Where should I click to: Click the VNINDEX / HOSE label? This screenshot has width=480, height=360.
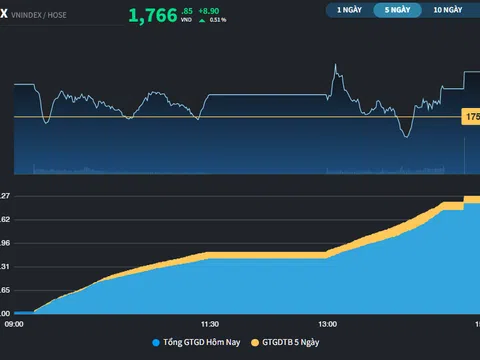39,15
